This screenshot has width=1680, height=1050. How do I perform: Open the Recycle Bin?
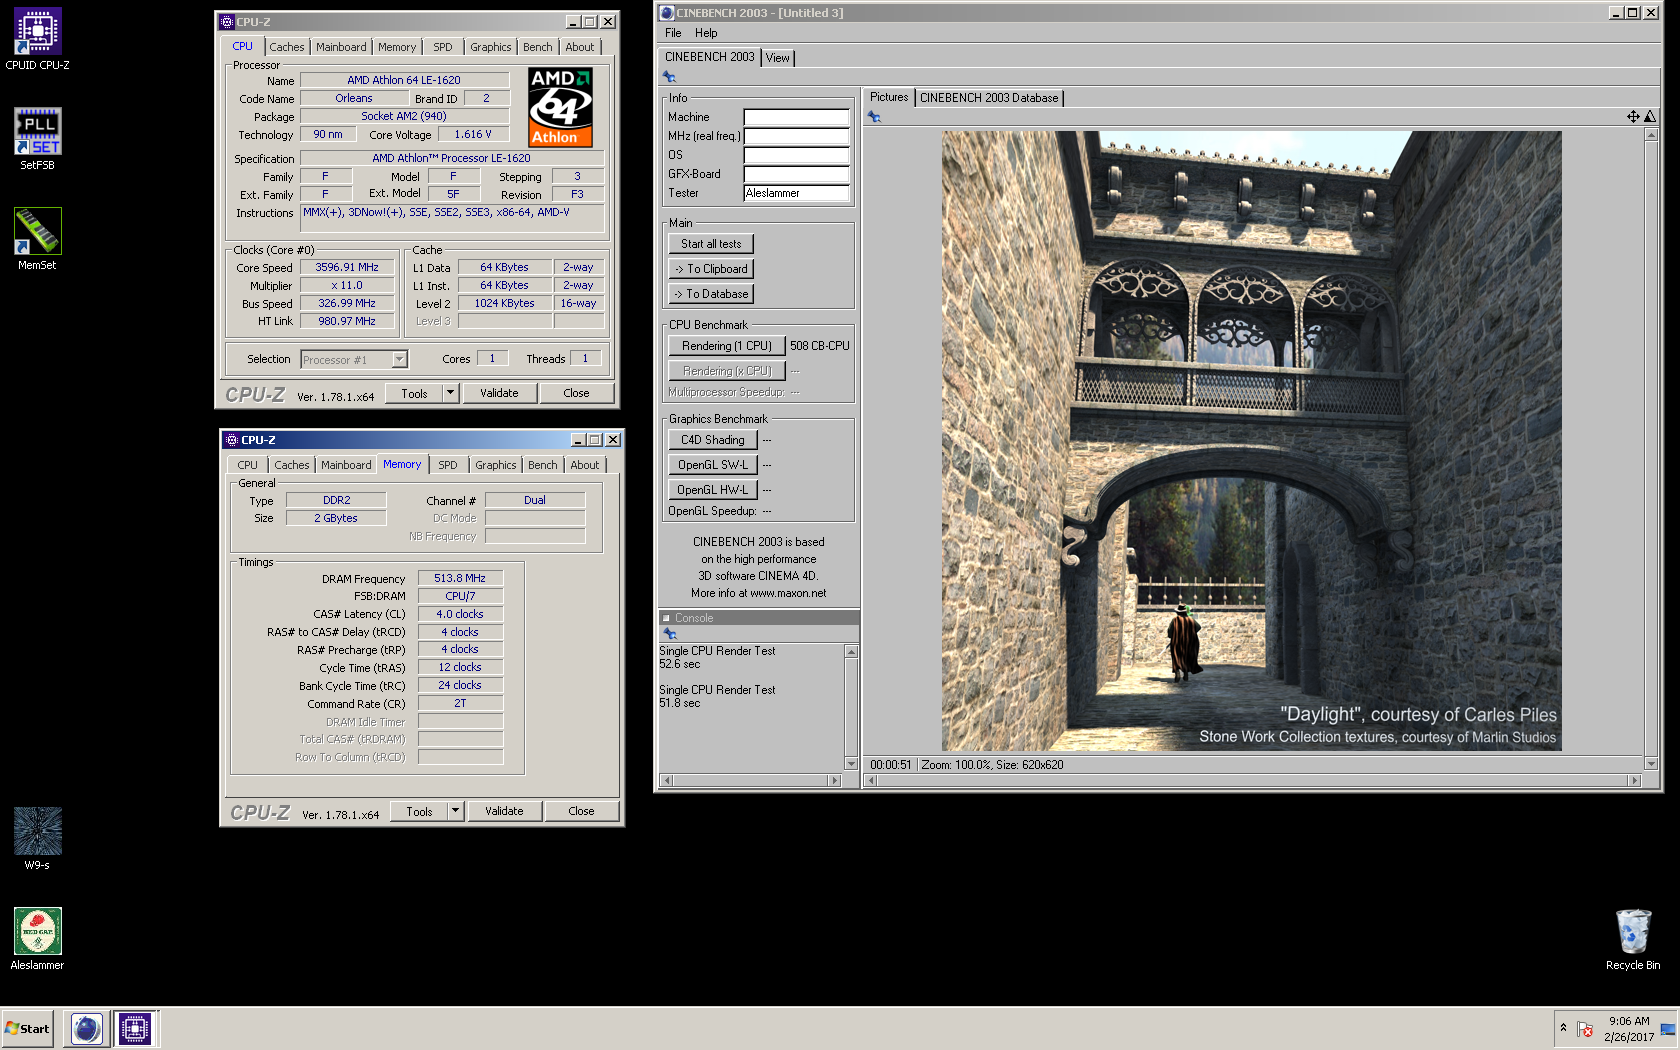point(1633,939)
